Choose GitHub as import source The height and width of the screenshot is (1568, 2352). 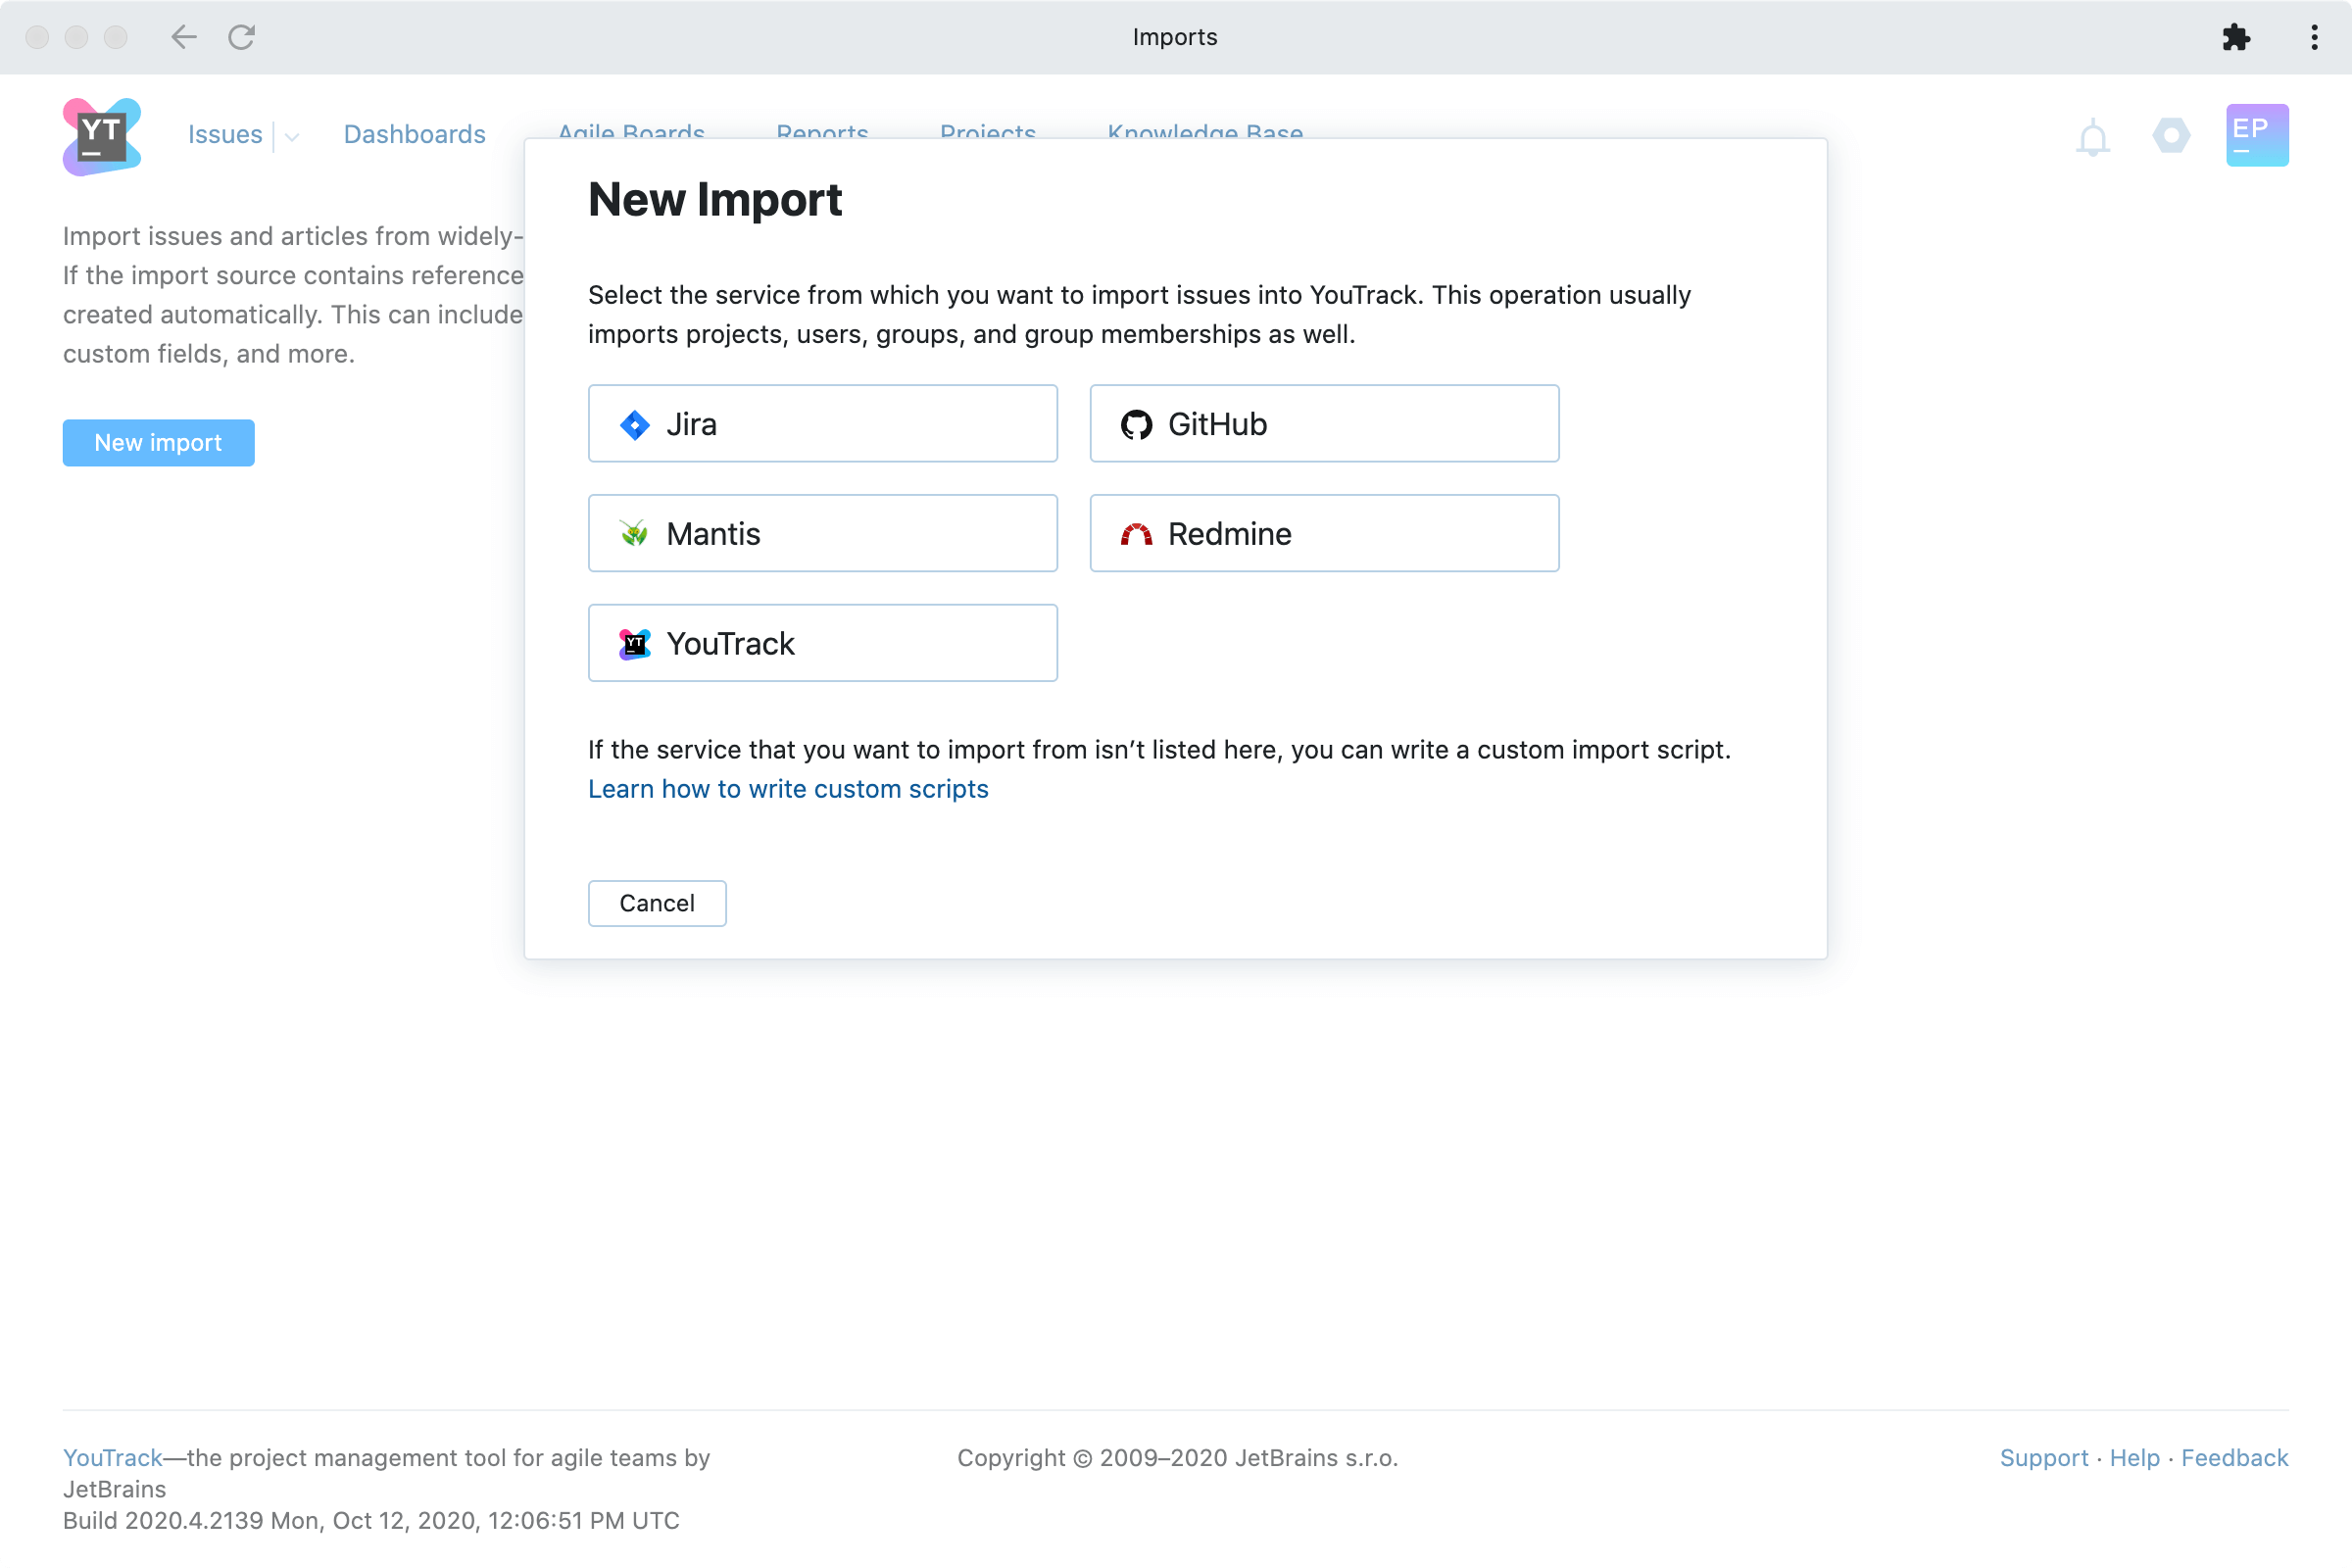tap(1323, 424)
